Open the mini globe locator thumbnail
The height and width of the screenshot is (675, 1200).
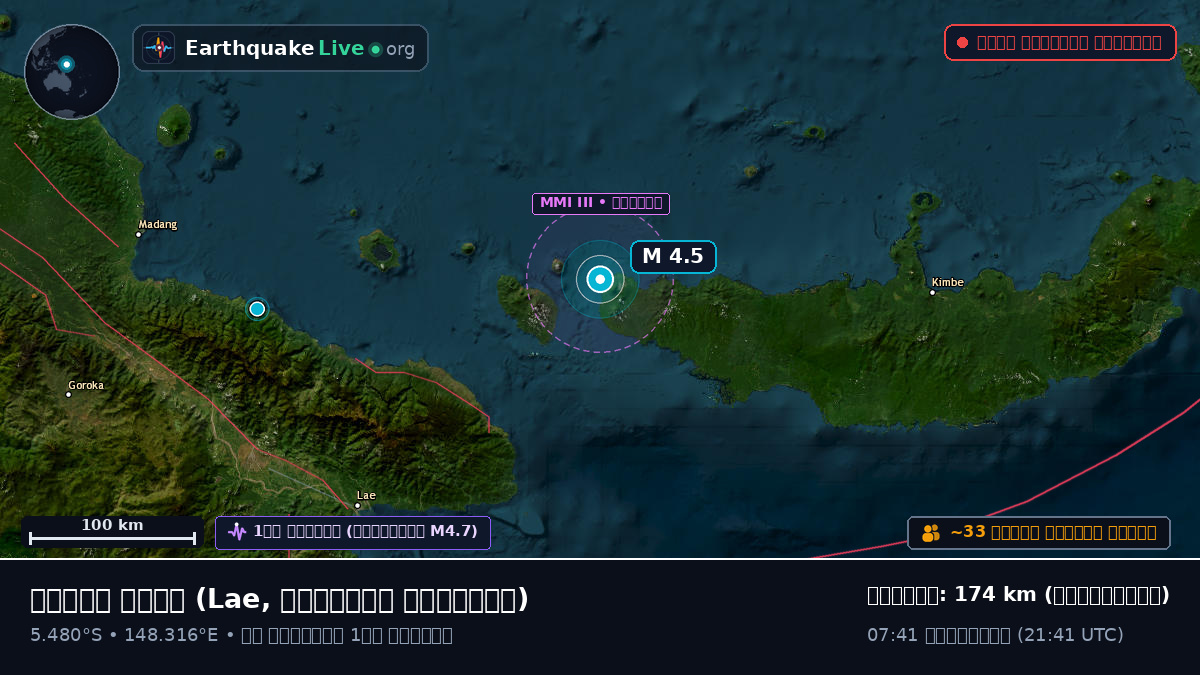(72, 72)
